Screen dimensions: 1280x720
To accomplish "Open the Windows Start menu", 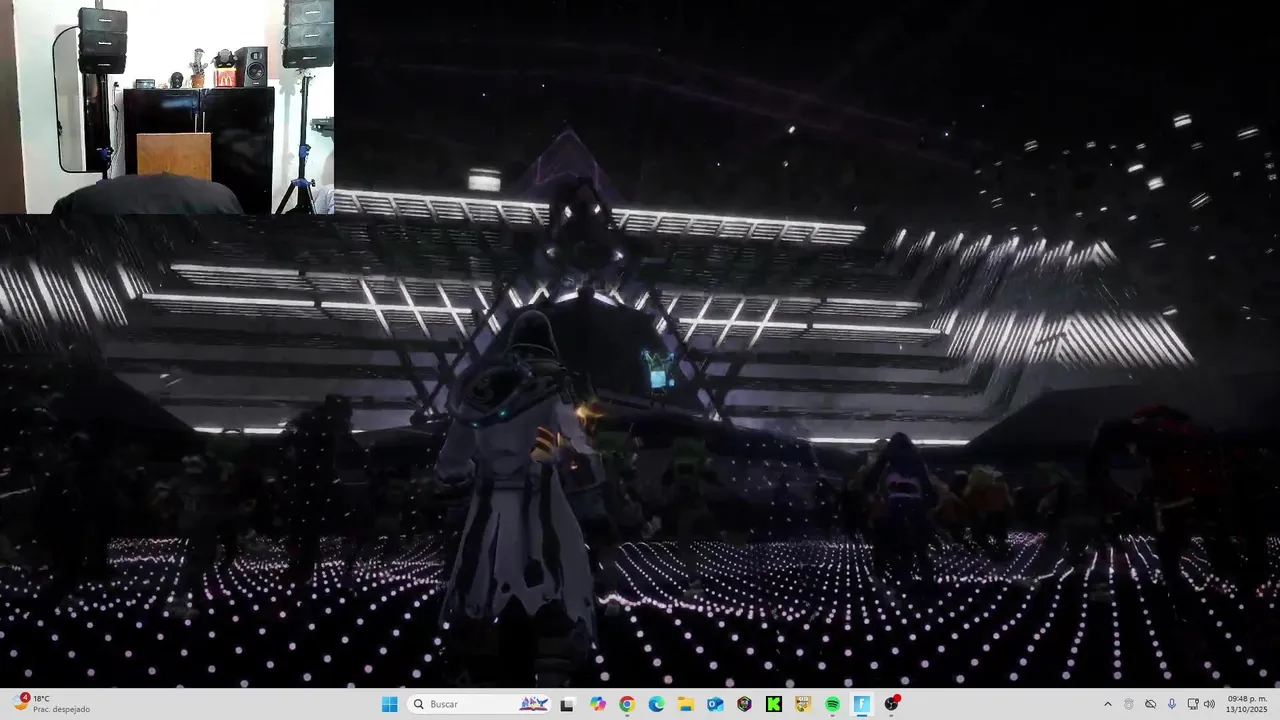I will 389,704.
